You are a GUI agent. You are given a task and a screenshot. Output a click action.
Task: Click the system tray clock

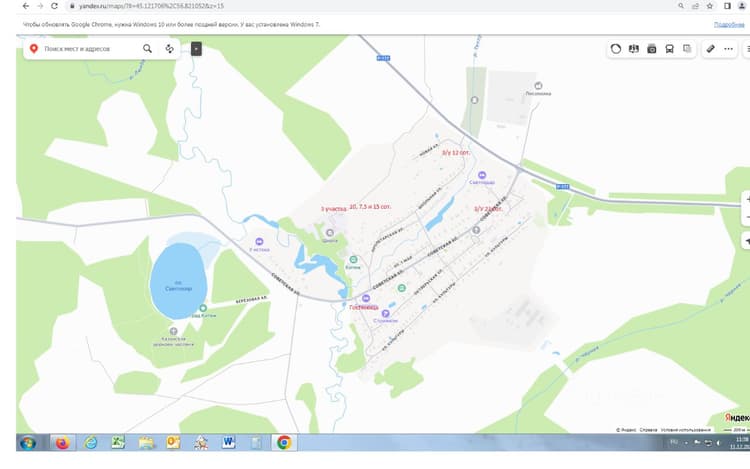tap(740, 443)
